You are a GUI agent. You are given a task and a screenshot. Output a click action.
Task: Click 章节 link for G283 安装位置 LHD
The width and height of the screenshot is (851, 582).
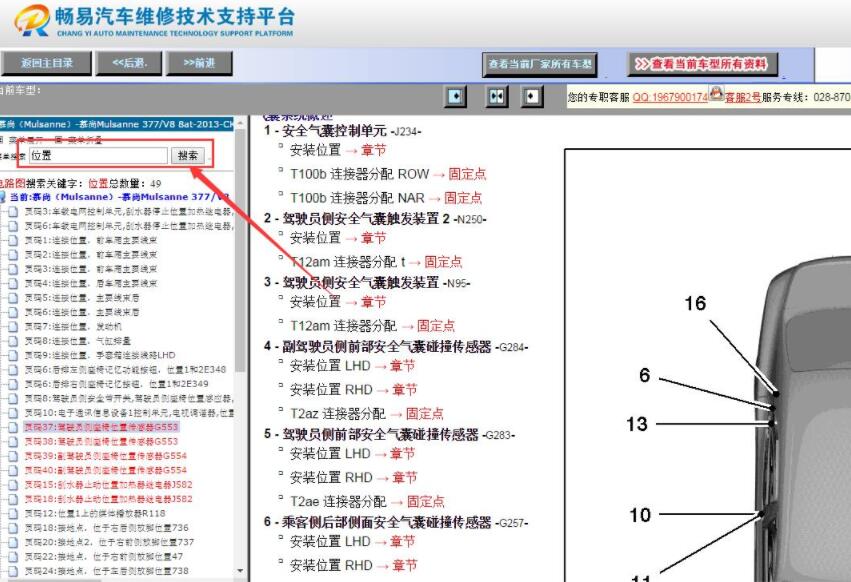(402, 453)
